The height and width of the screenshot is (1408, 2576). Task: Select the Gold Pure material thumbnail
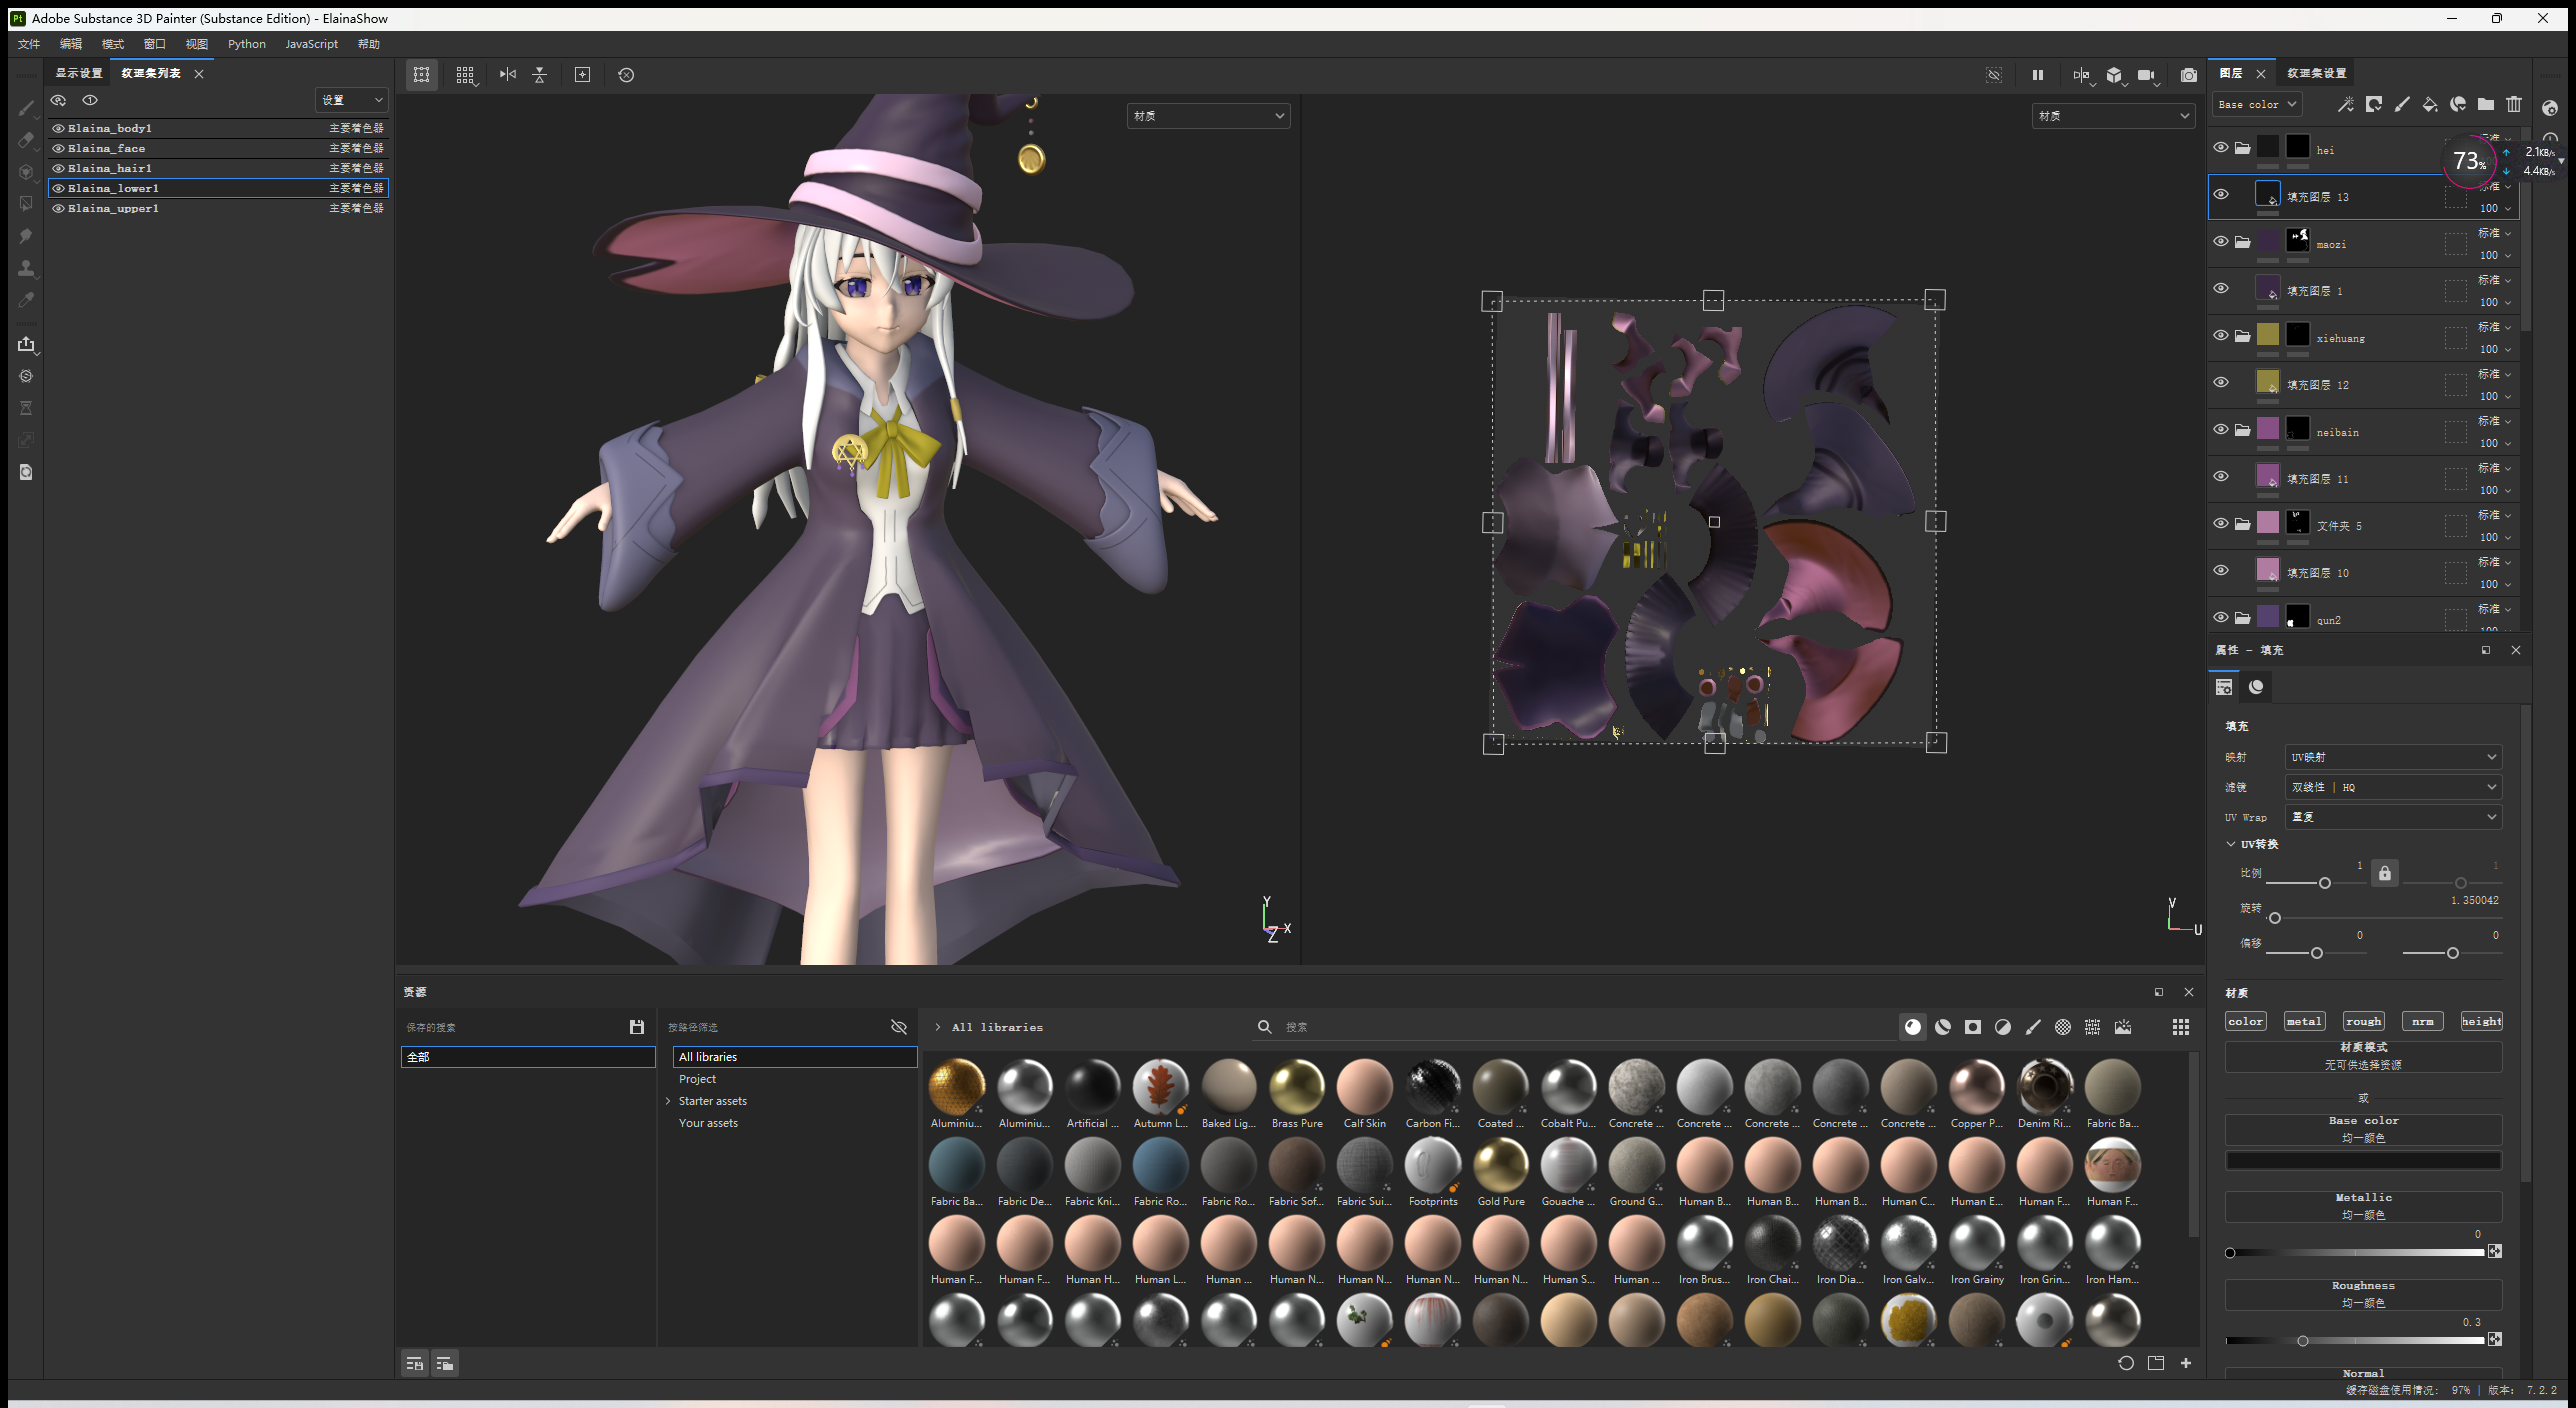pos(1500,1167)
